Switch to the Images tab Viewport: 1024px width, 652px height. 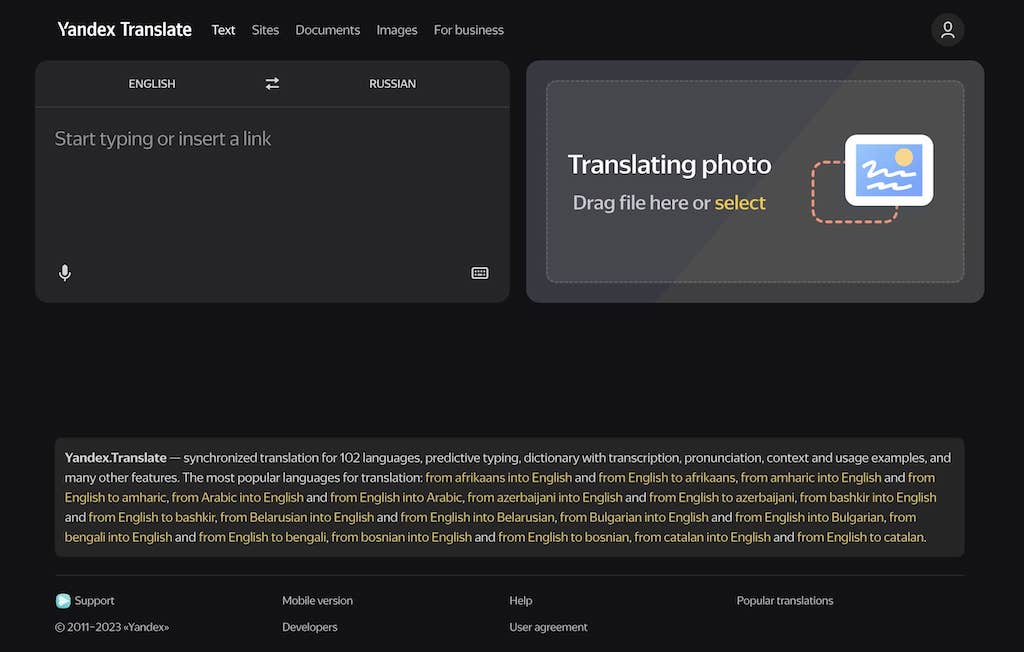tap(397, 30)
